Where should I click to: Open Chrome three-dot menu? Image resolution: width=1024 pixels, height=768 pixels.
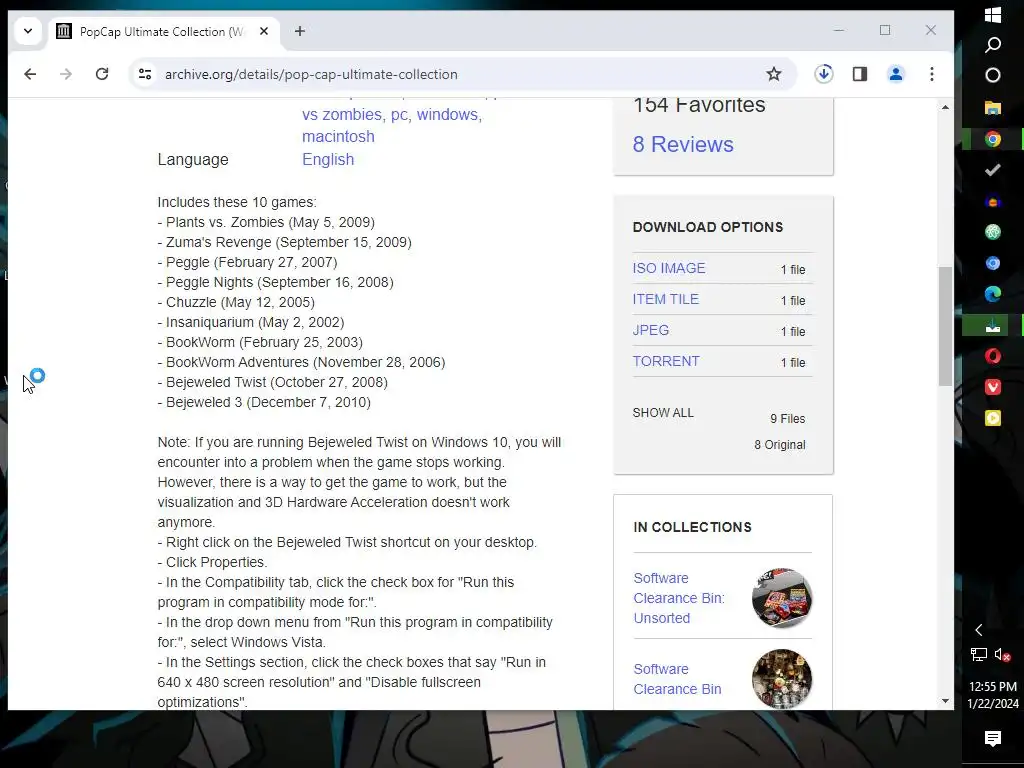pyautogui.click(x=932, y=74)
